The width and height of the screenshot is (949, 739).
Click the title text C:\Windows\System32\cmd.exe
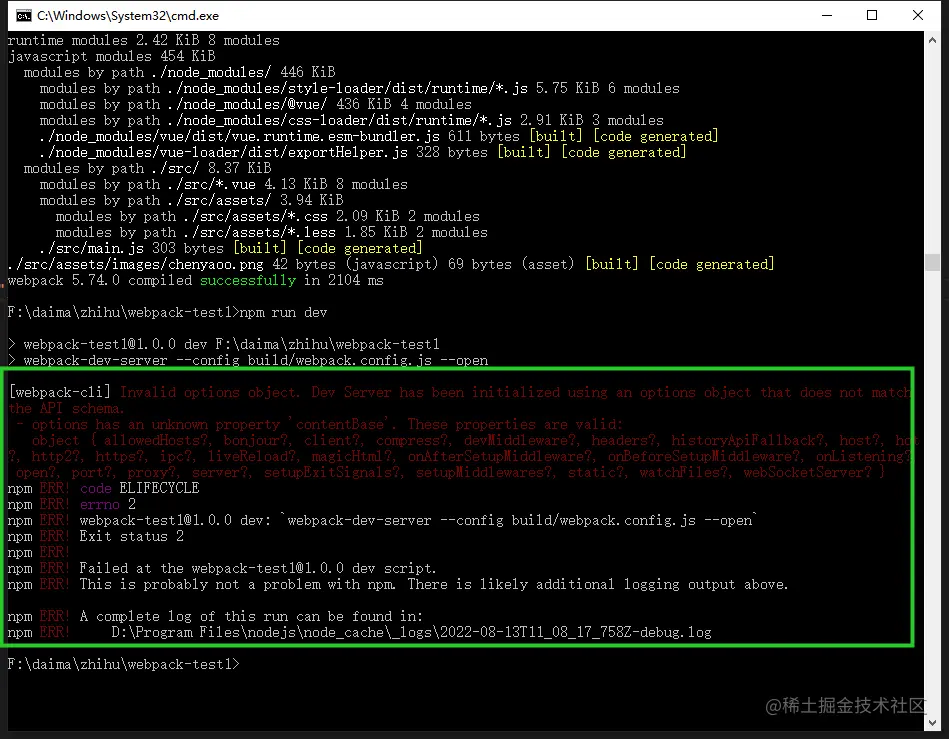128,16
